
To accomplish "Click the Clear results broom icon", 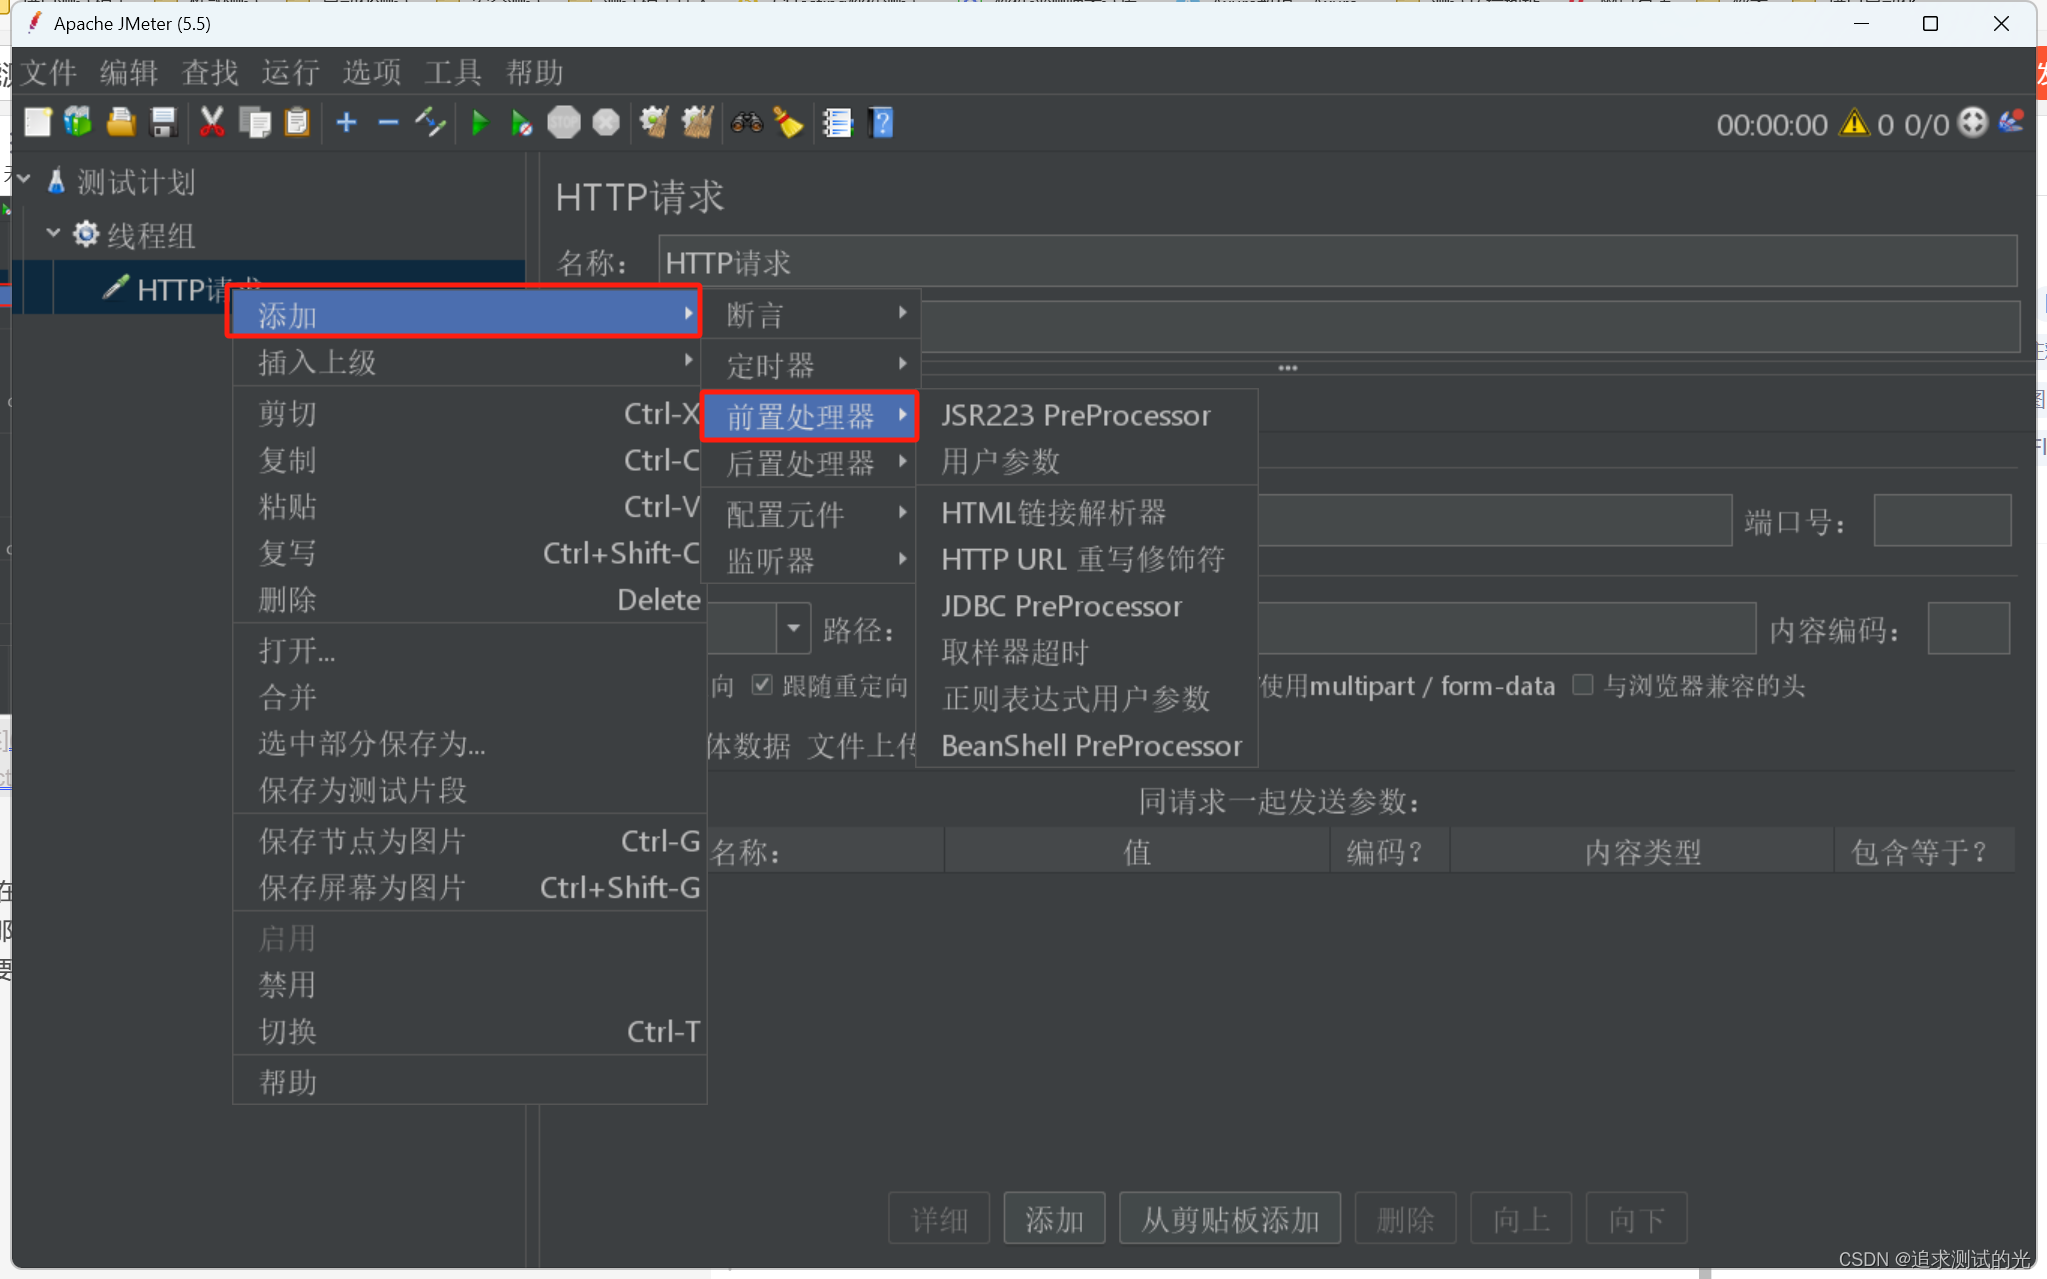I will (654, 122).
